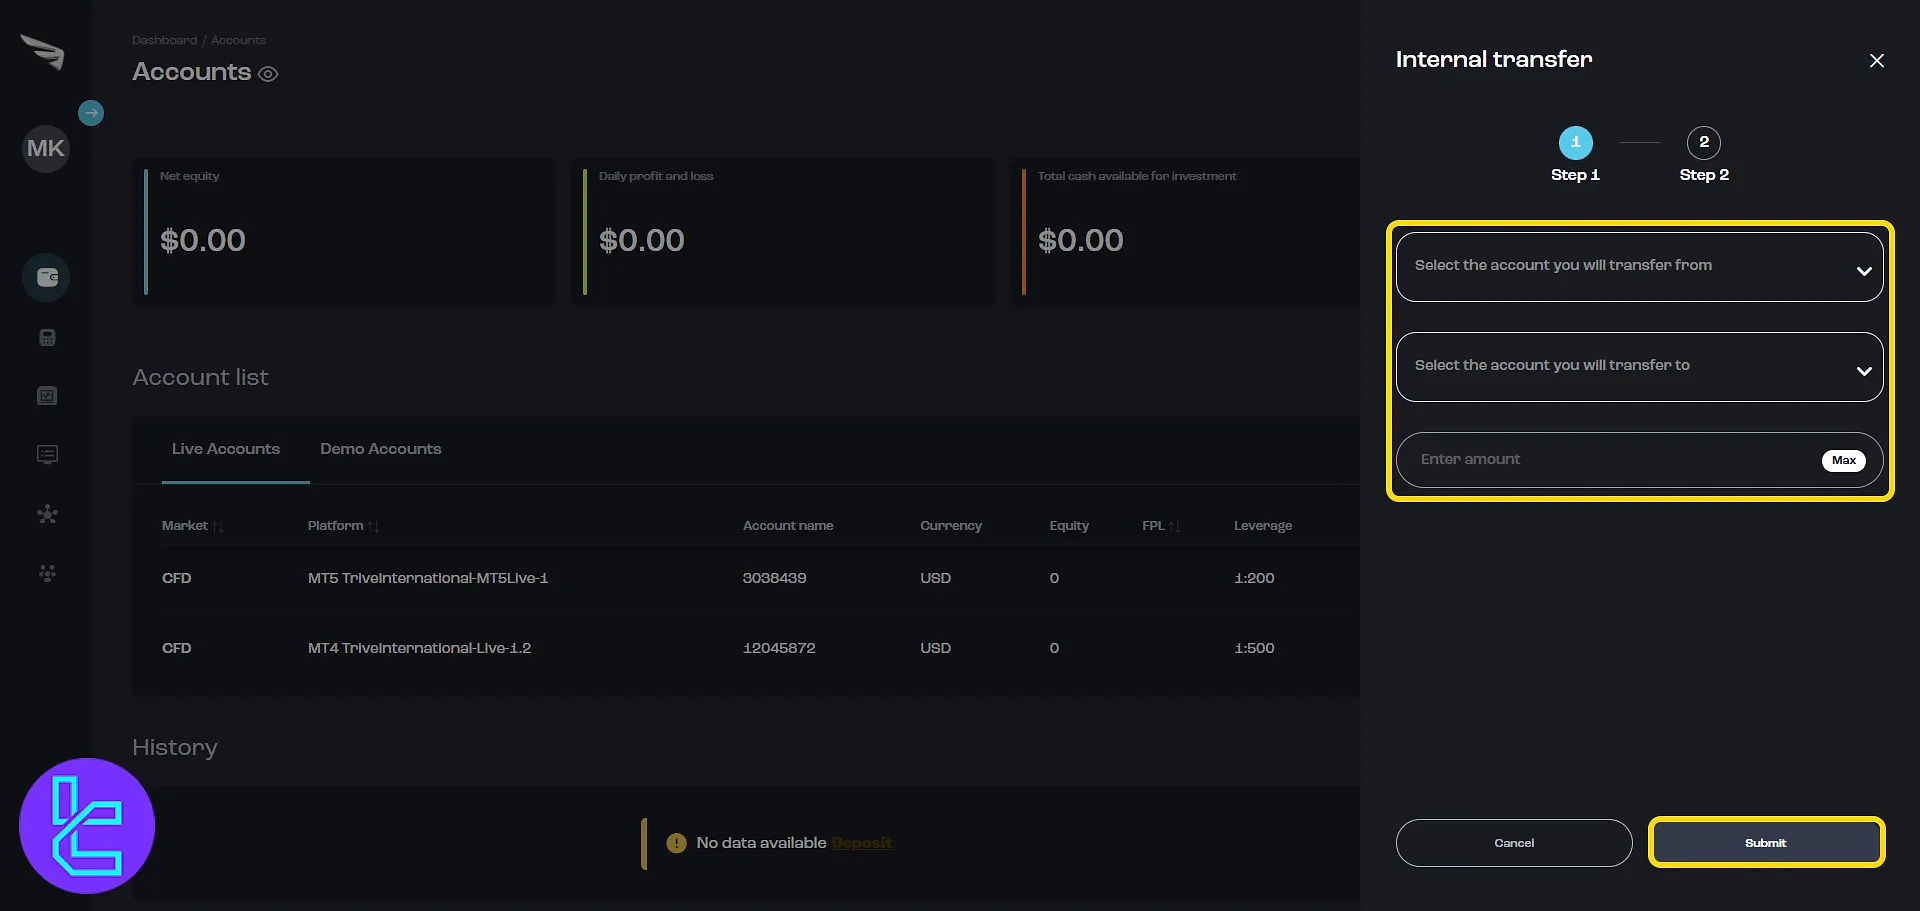The height and width of the screenshot is (911, 1920).
Task: Switch to Demo Accounts tab
Action: [x=380, y=449]
